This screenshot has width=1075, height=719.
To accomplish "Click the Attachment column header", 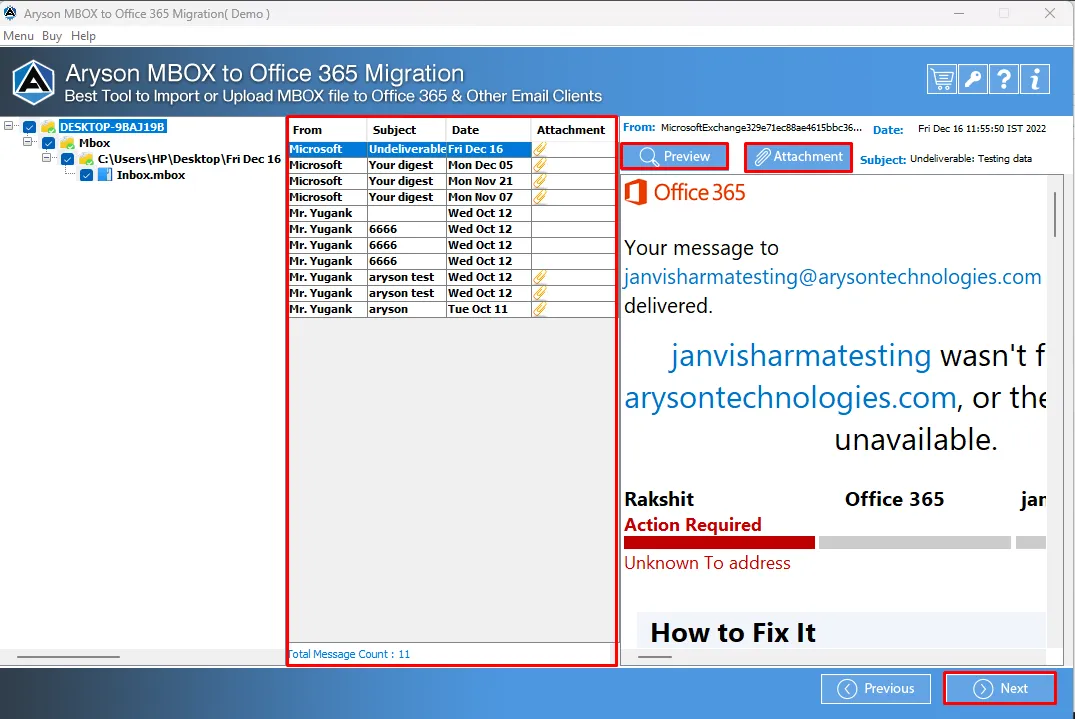I will [x=572, y=130].
